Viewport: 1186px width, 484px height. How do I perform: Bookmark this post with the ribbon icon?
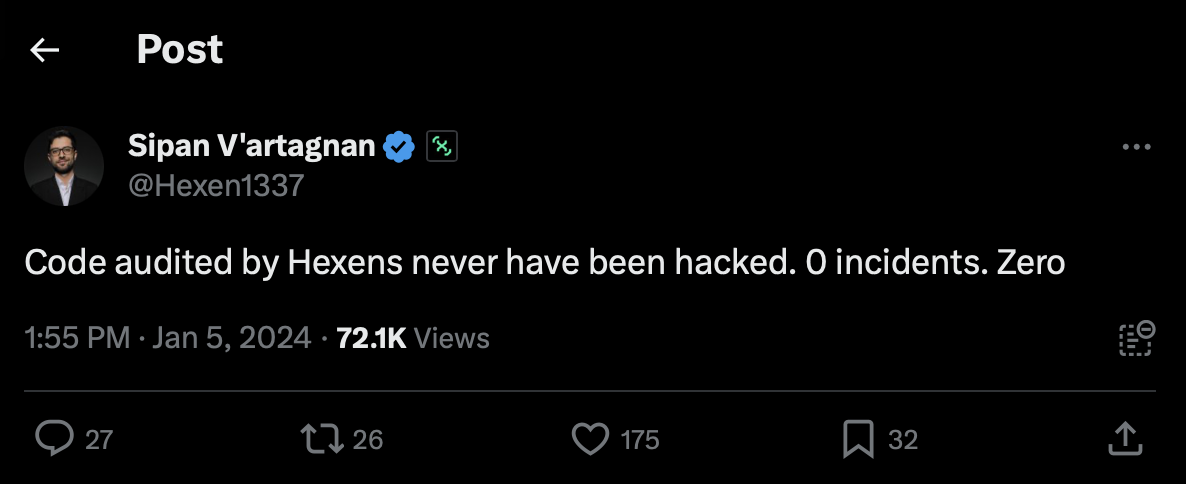pos(859,438)
